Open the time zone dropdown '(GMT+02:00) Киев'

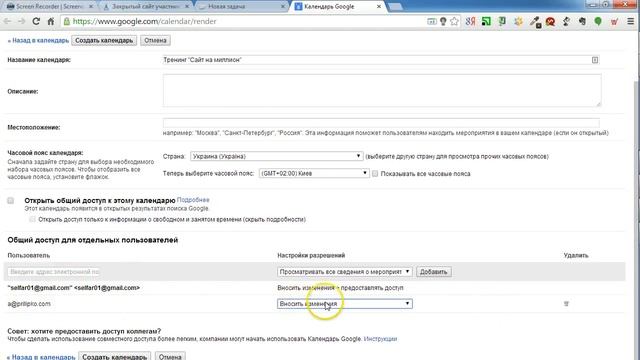314,173
